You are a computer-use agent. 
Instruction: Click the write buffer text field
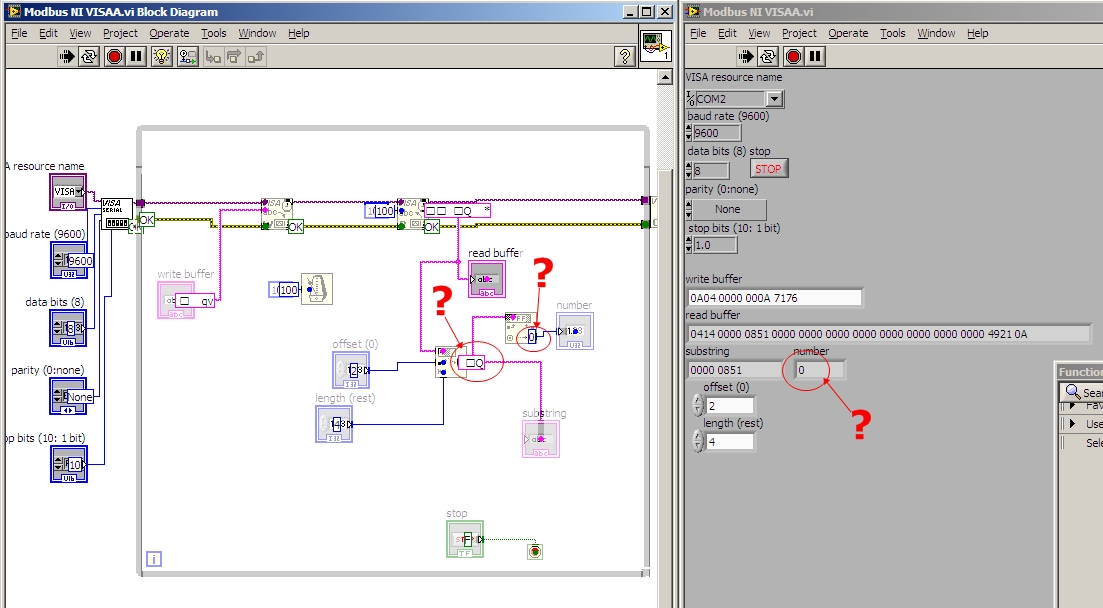click(774, 297)
